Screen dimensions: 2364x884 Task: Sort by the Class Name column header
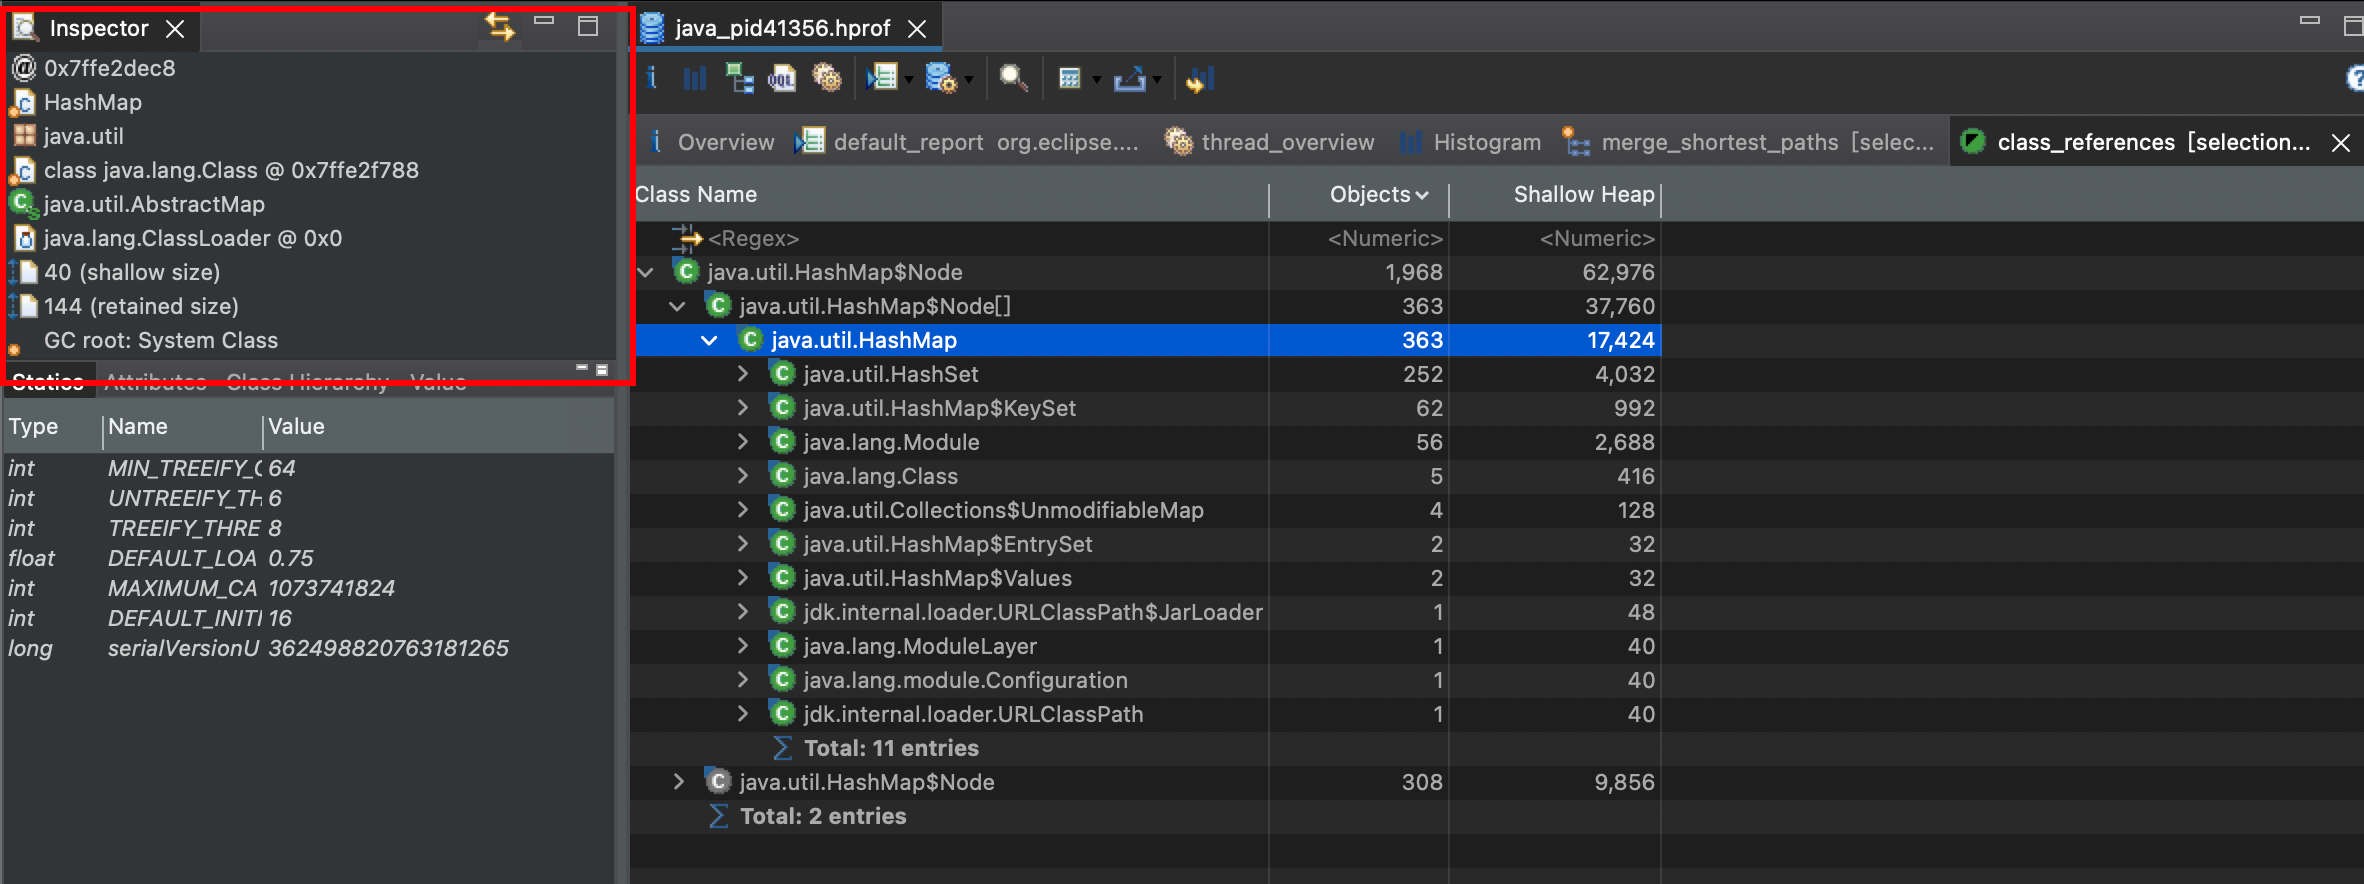[x=950, y=195]
